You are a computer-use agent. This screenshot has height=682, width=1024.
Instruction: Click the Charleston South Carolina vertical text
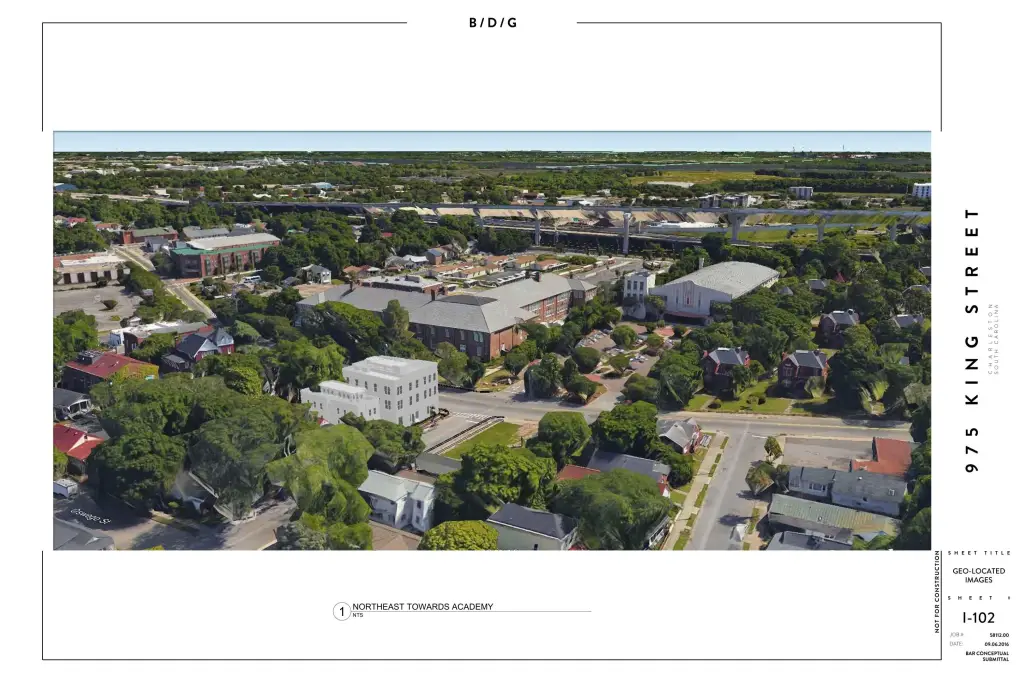pos(993,338)
